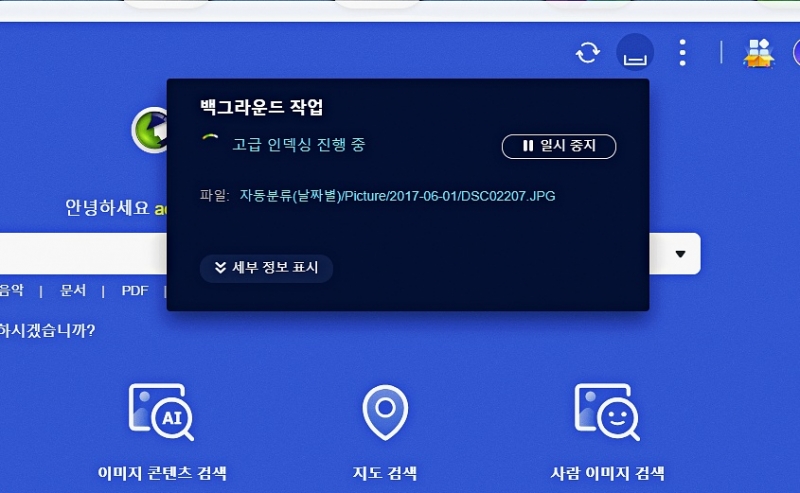Click the sync refresh icon

587,53
